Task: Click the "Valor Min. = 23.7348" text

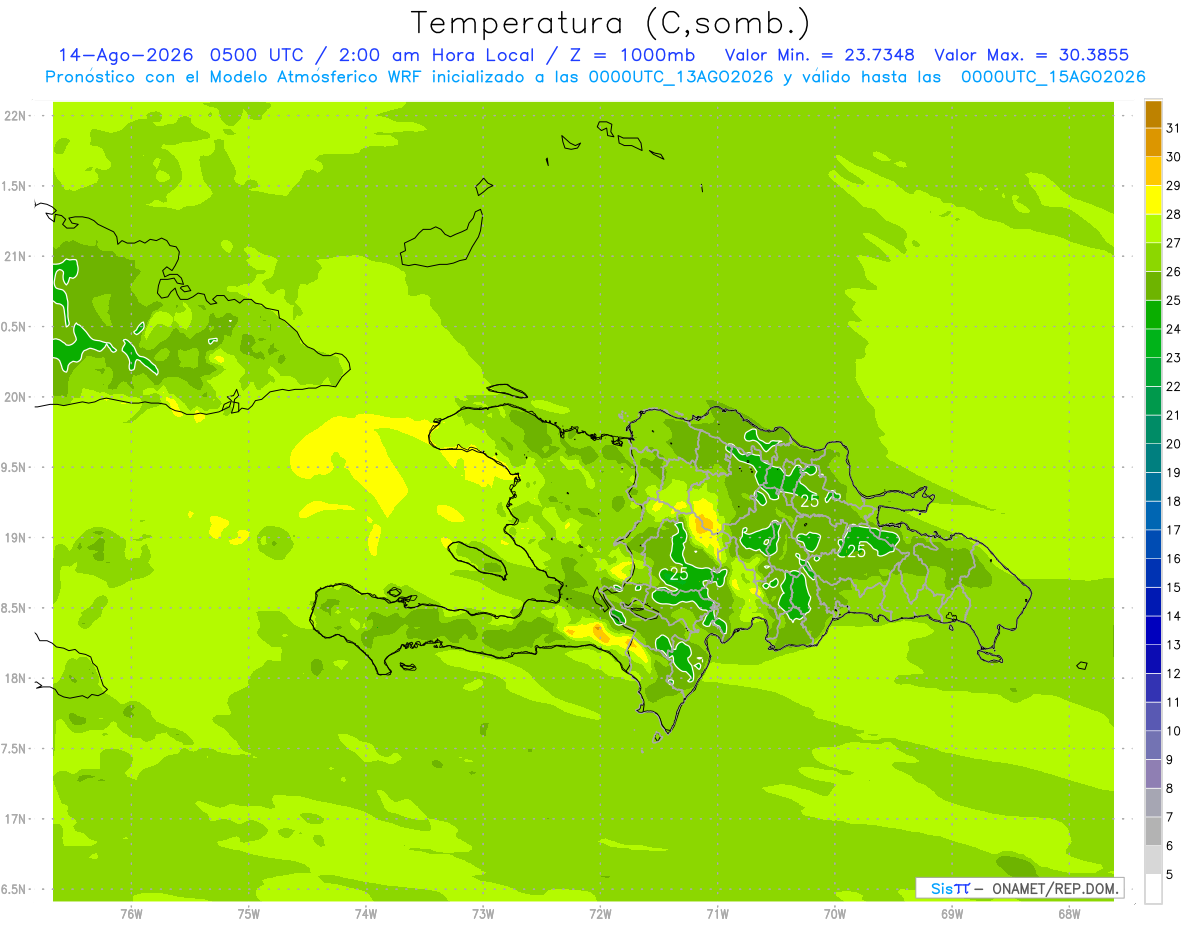Action: tap(819, 55)
